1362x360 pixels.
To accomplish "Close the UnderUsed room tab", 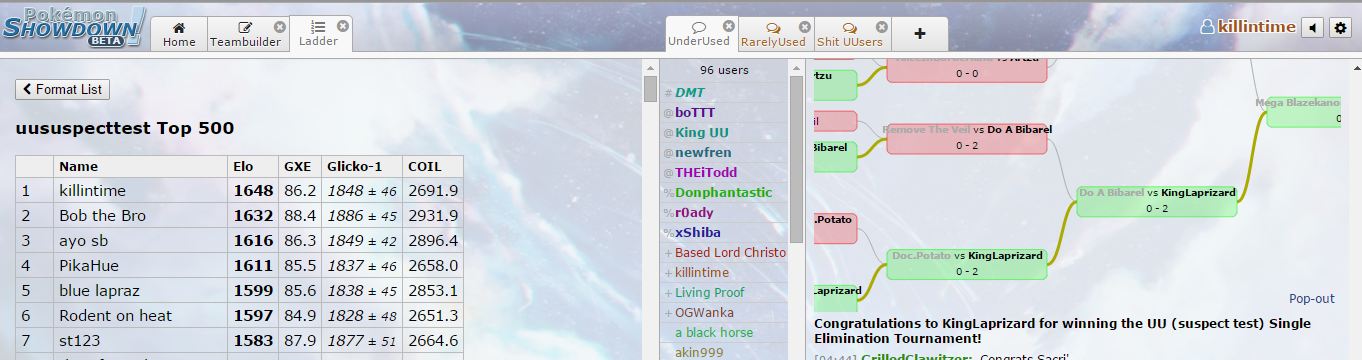I will tap(729, 26).
